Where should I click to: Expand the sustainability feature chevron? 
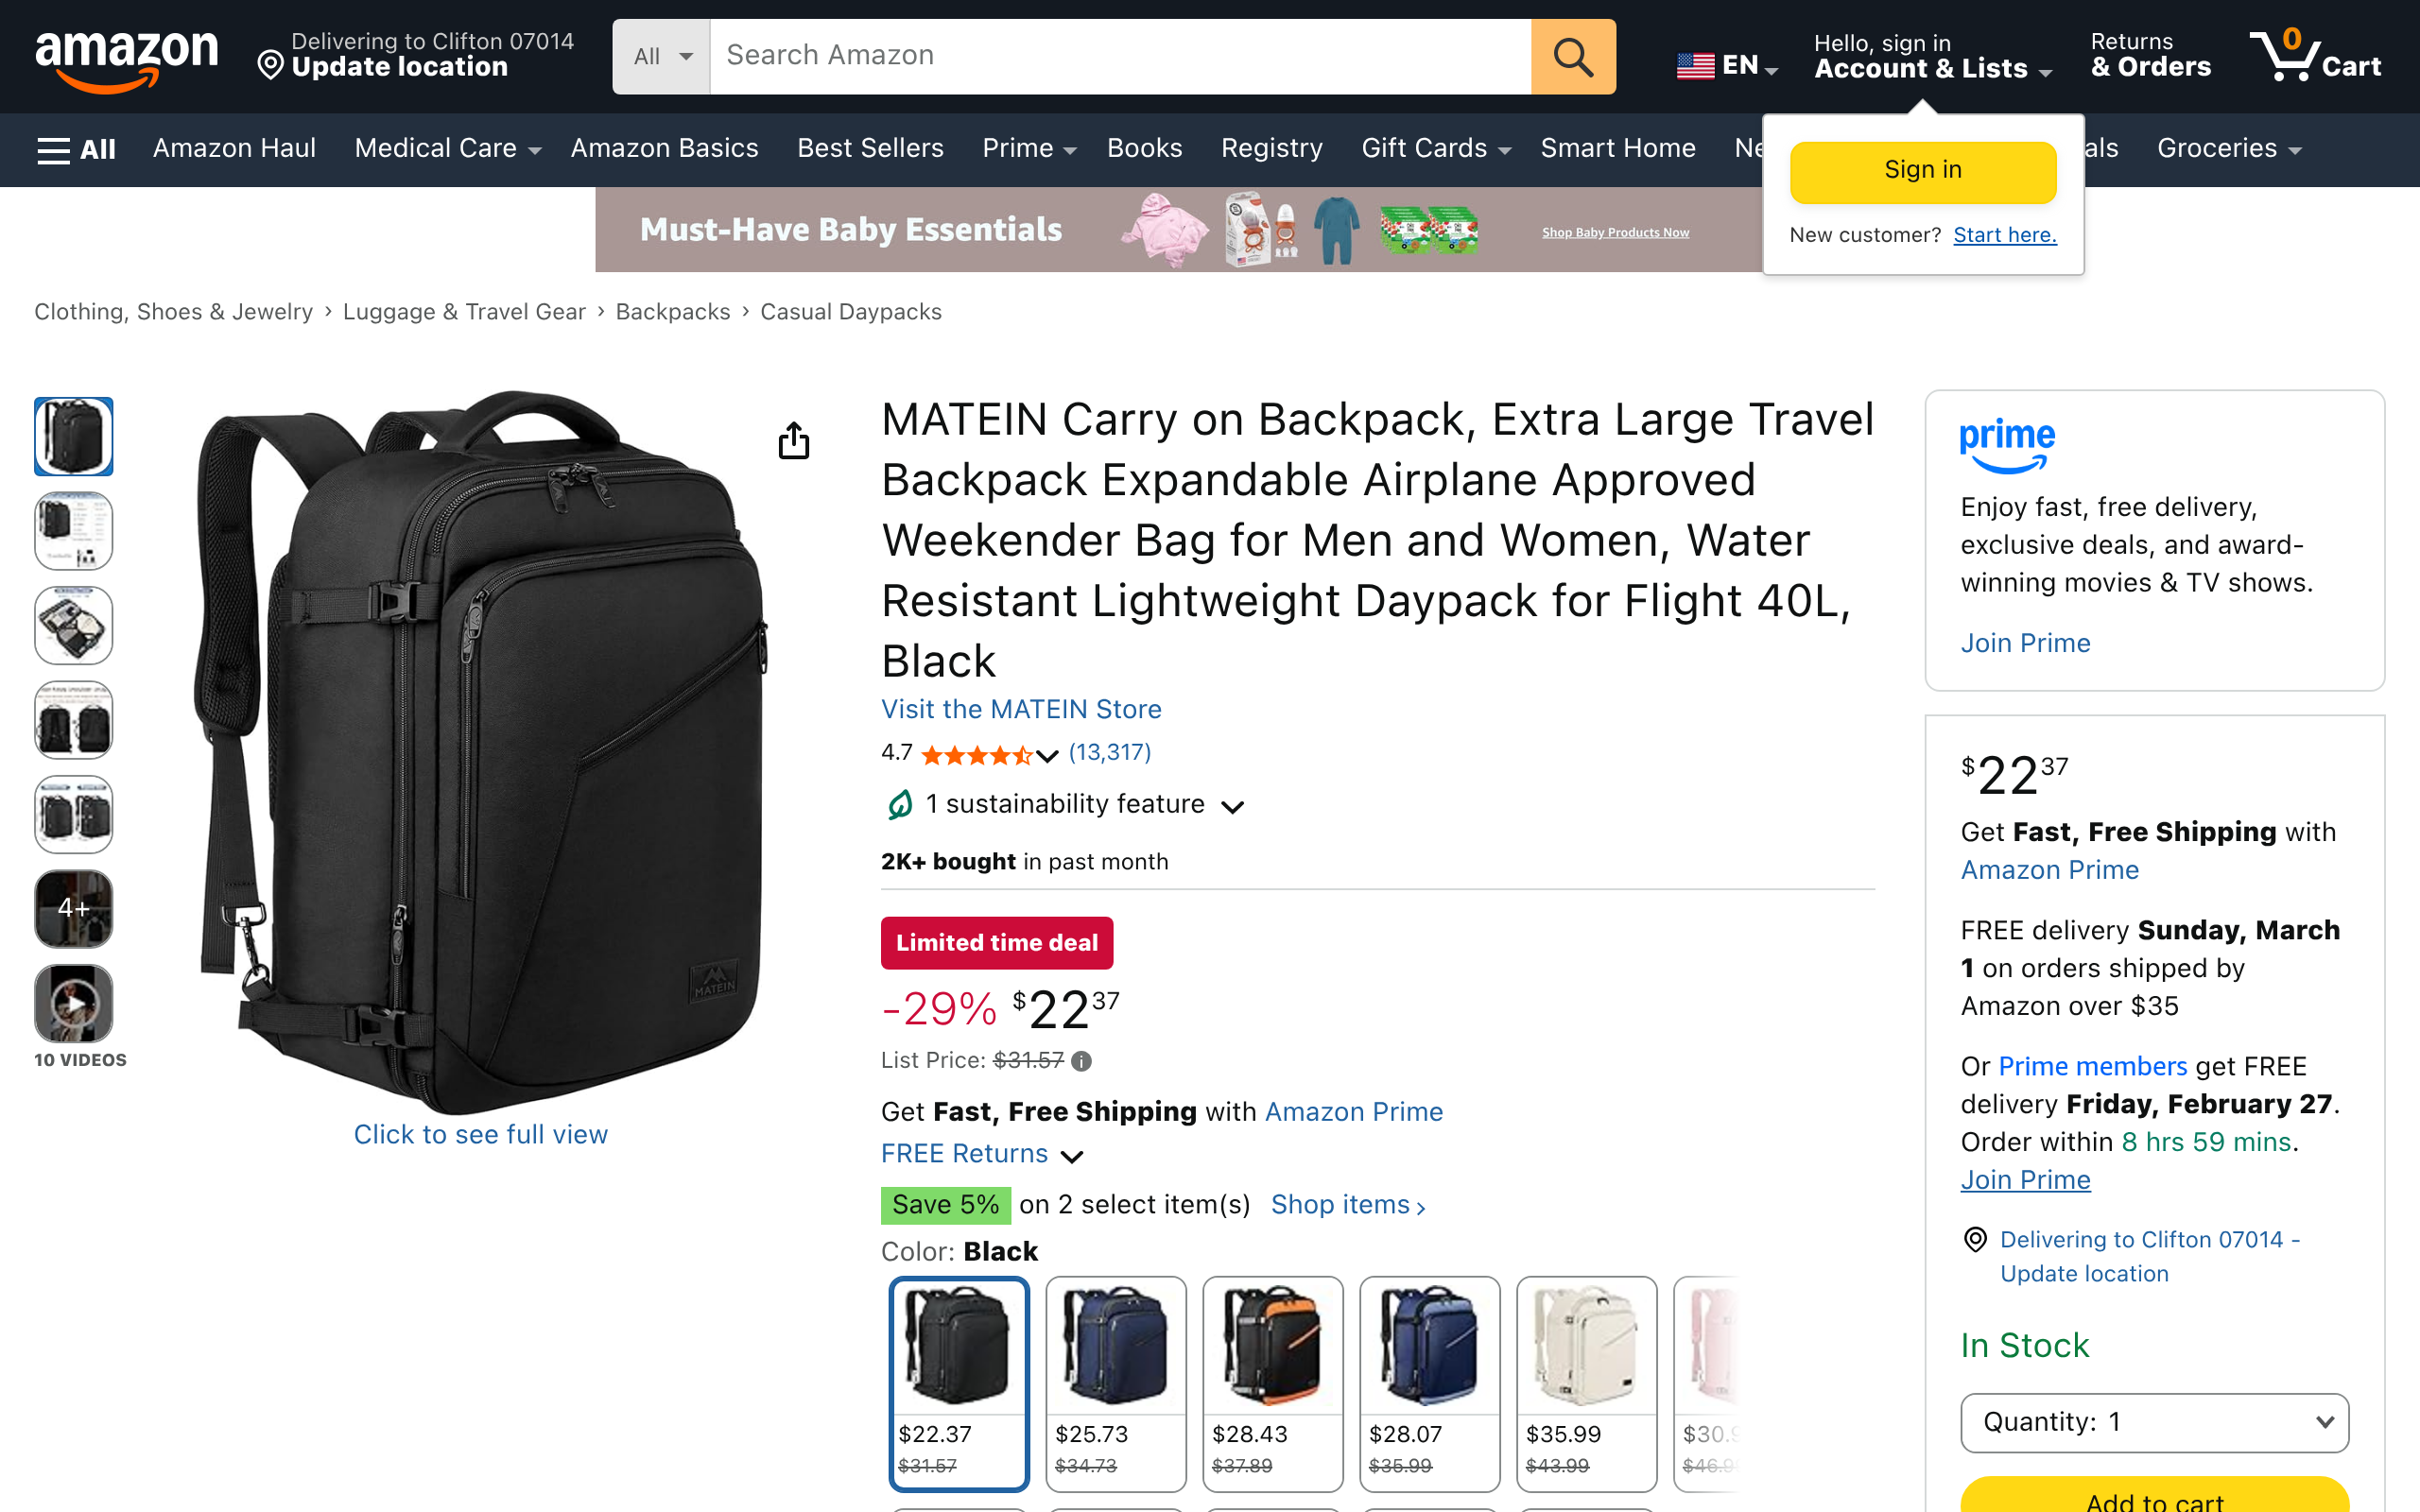(x=1233, y=807)
